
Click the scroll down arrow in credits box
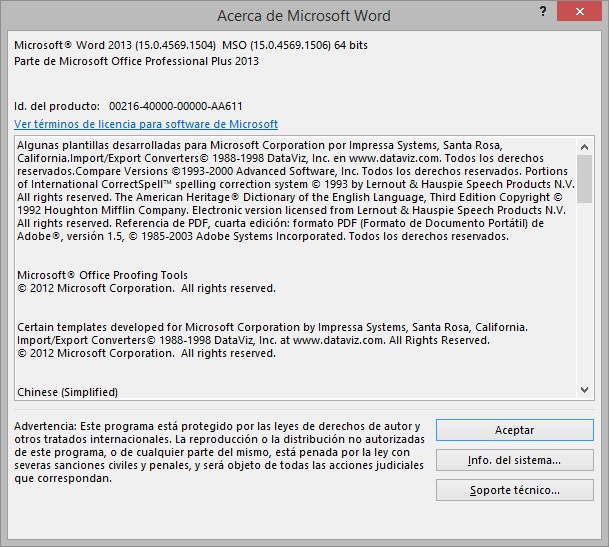[x=585, y=390]
